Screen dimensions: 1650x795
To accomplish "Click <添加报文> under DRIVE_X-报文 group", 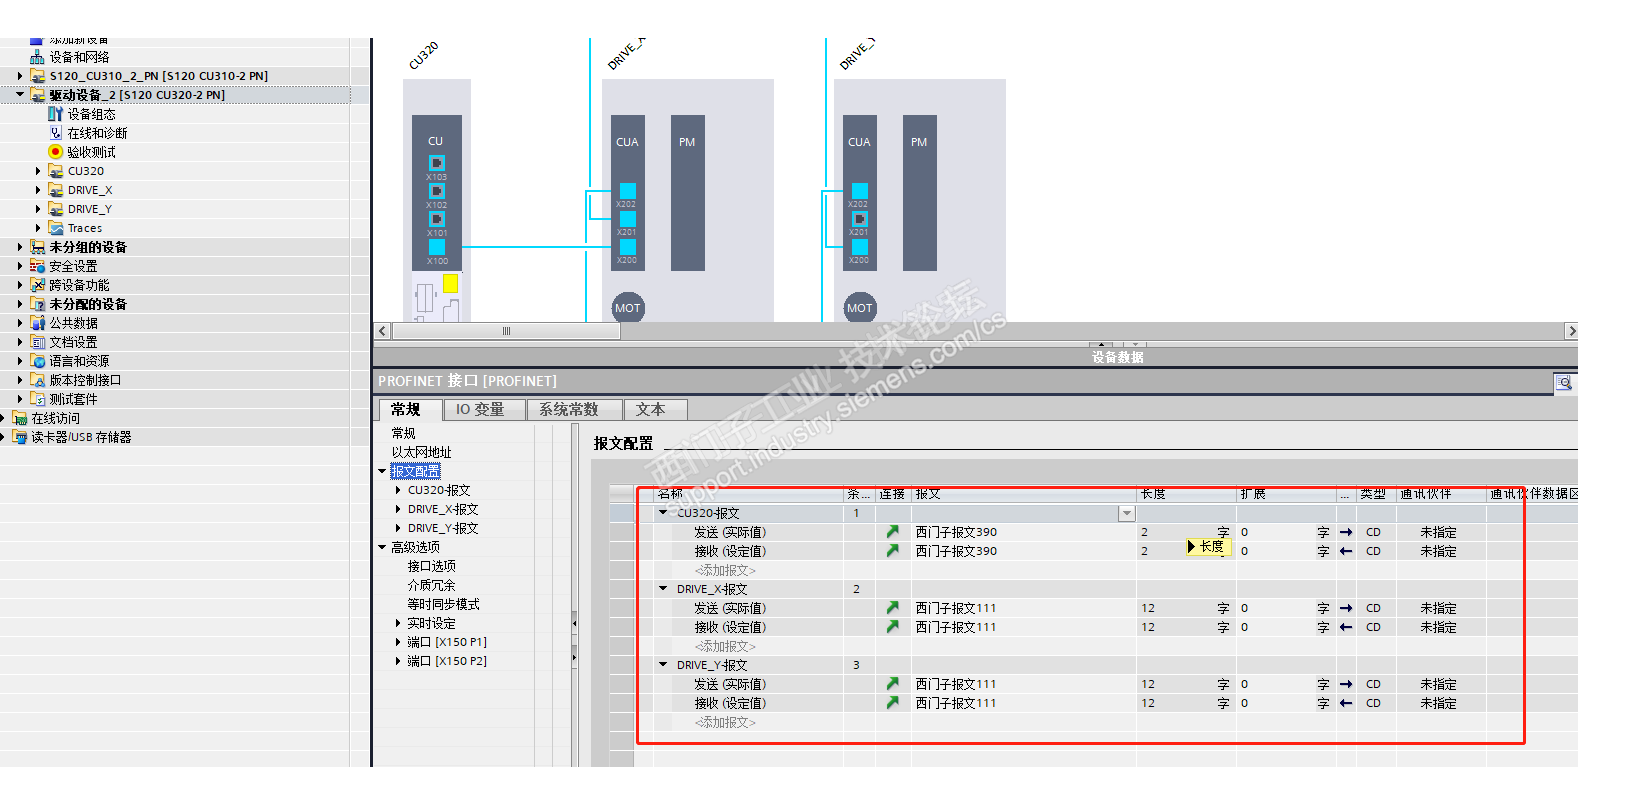I will point(725,646).
